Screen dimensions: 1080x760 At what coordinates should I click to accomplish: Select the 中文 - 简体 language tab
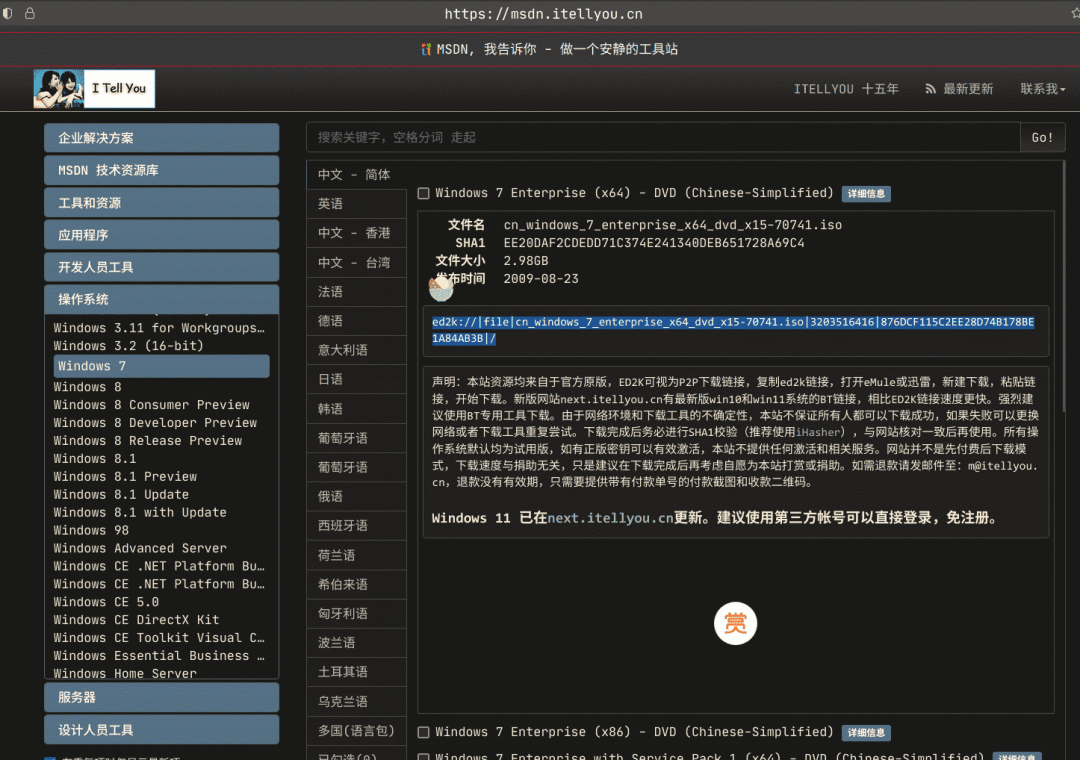pos(356,174)
